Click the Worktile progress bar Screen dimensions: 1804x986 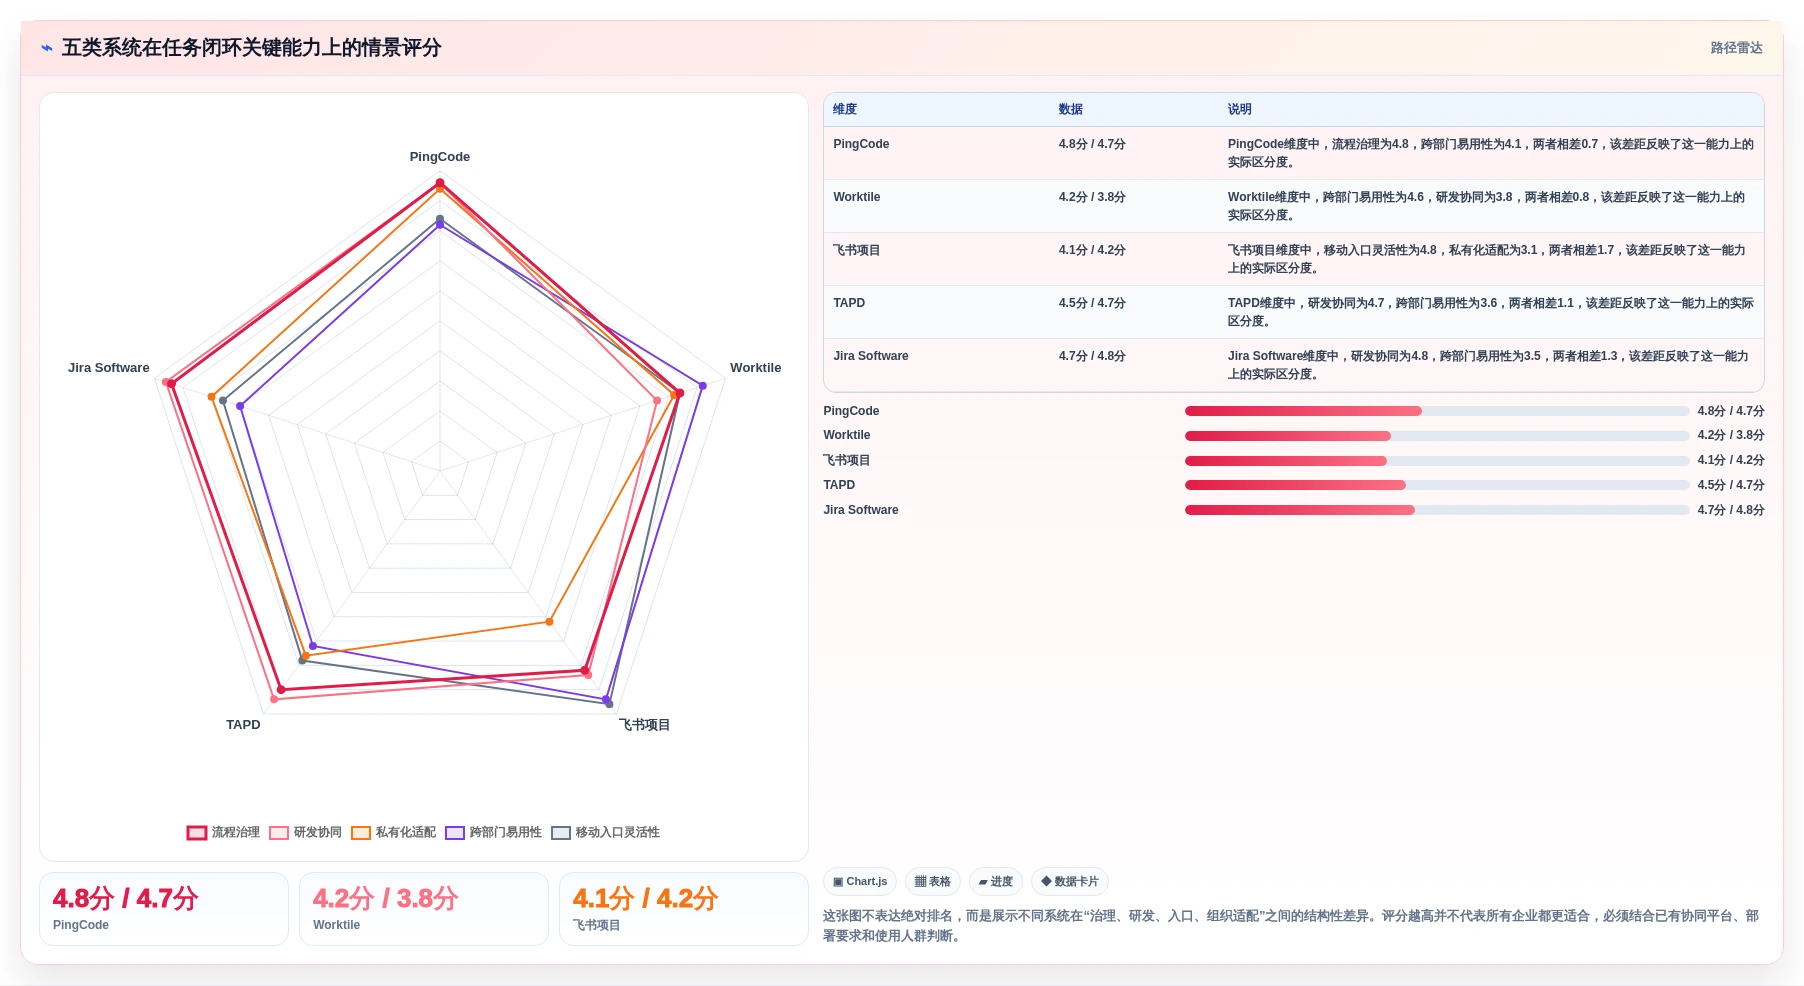[1437, 436]
